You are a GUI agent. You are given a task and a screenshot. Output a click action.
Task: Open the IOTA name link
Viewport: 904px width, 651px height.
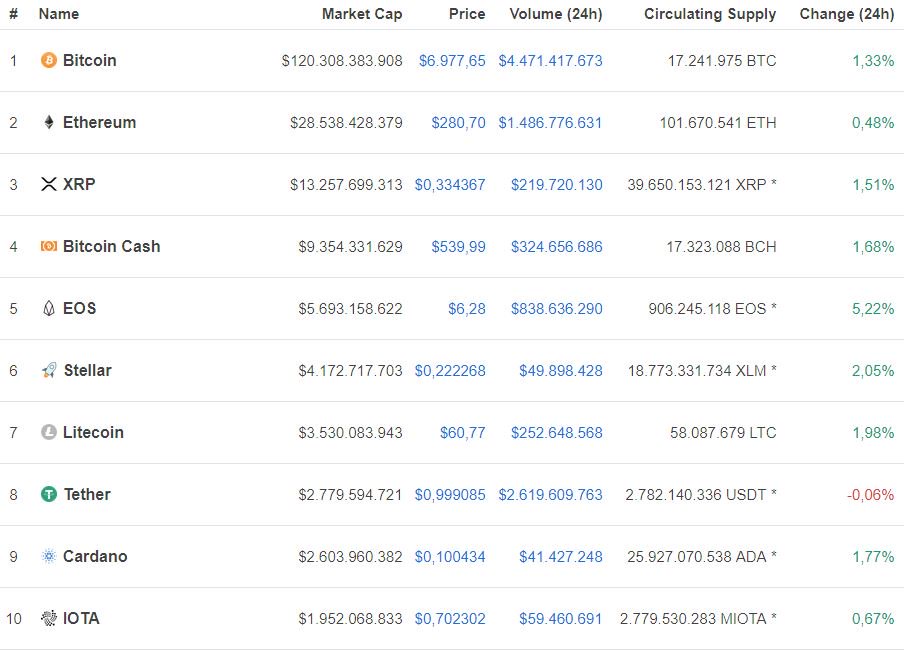point(81,618)
